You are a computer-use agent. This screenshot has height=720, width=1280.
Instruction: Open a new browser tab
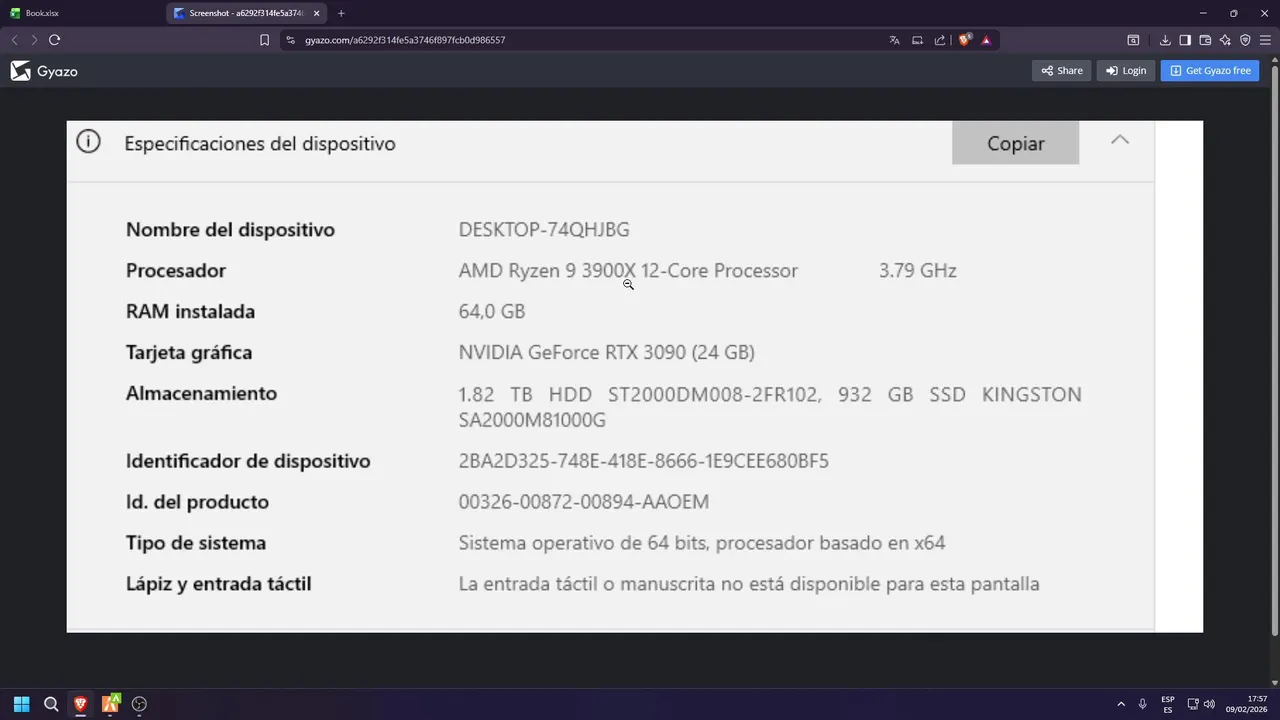341,13
